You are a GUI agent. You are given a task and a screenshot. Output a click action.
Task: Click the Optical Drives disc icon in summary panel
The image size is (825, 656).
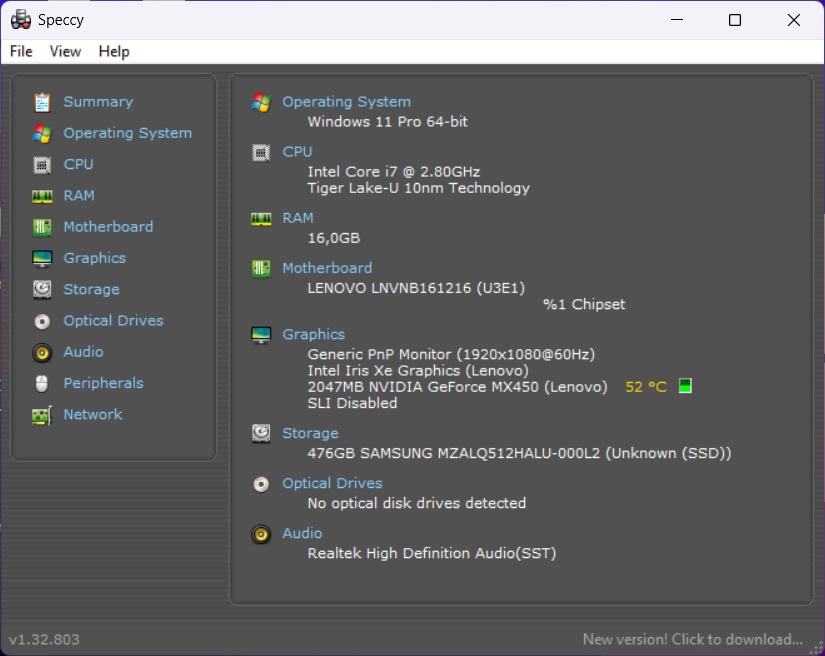[x=261, y=484]
